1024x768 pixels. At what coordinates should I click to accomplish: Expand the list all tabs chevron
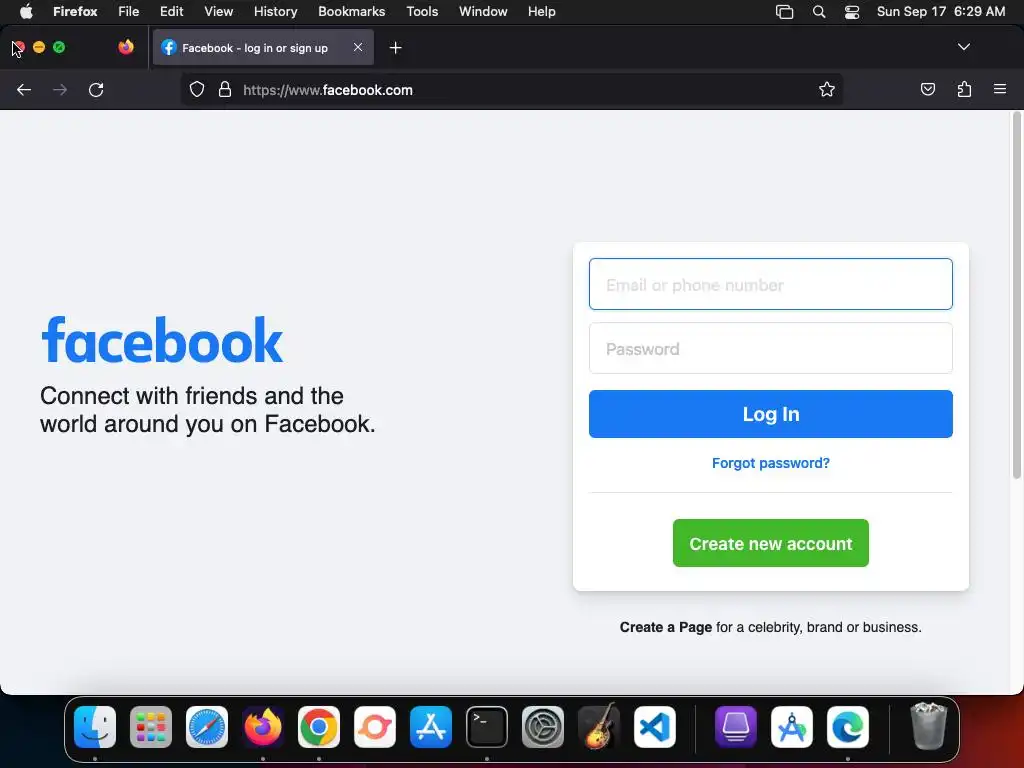963,47
